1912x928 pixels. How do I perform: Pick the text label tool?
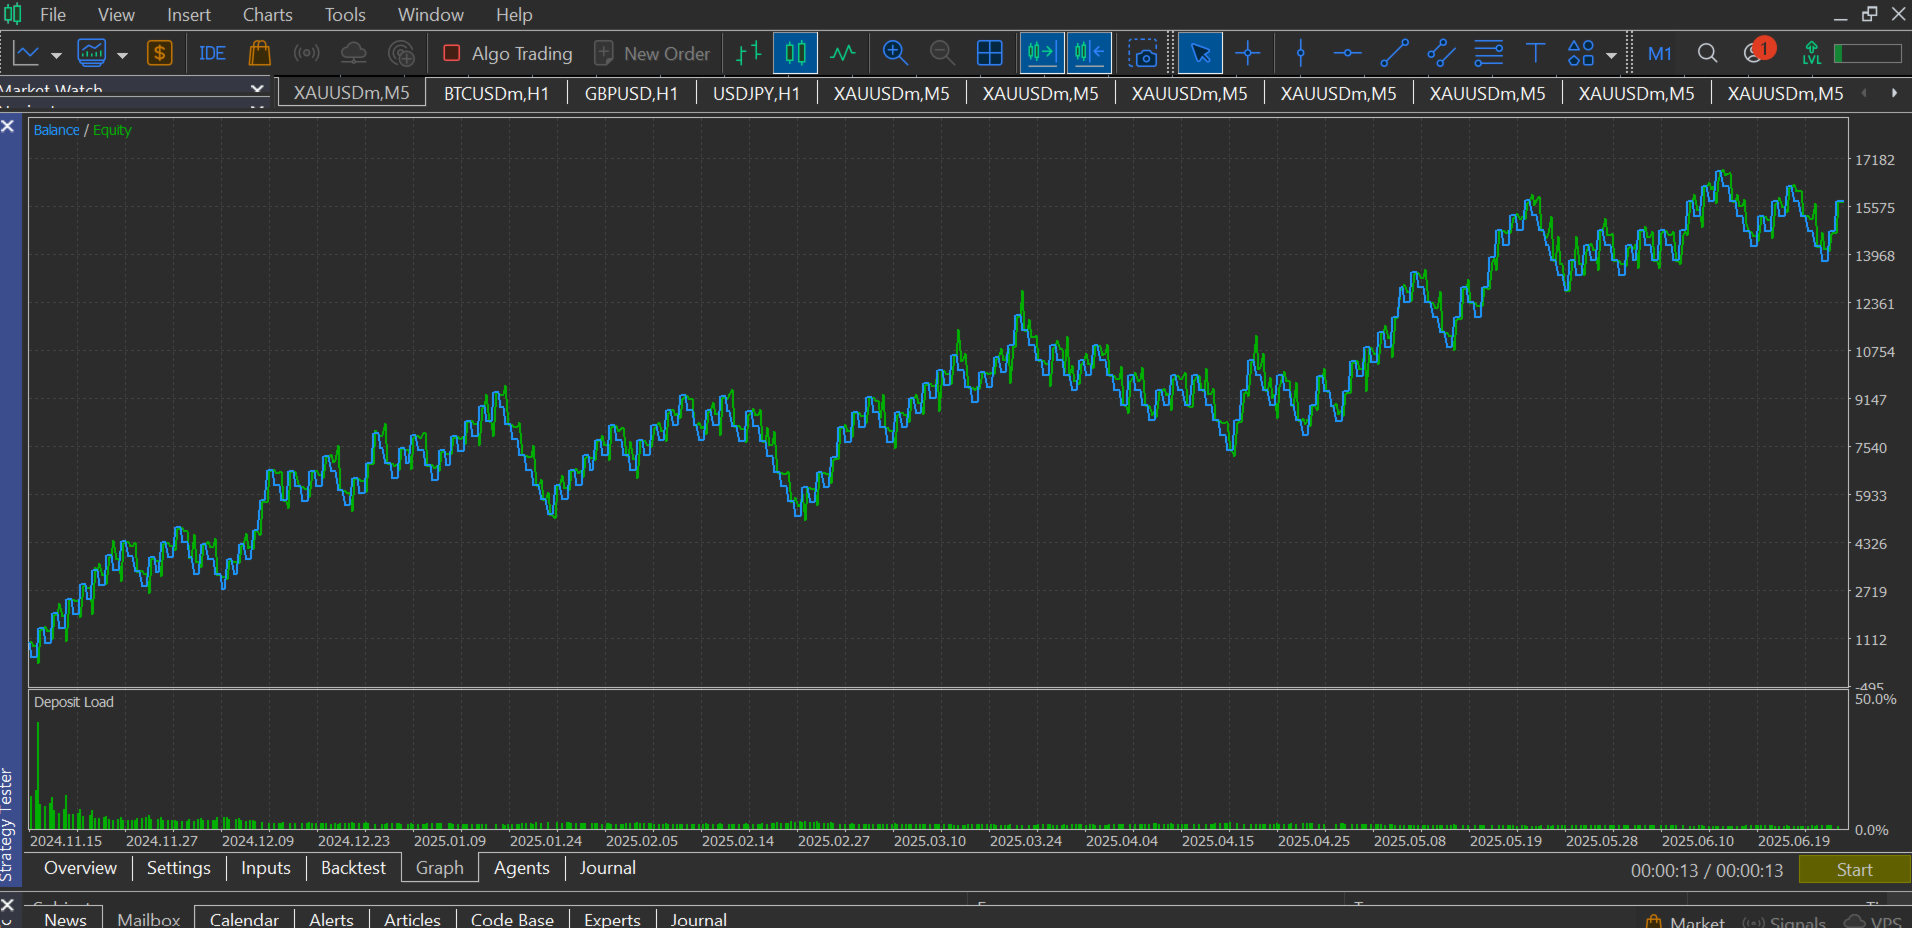point(1535,54)
